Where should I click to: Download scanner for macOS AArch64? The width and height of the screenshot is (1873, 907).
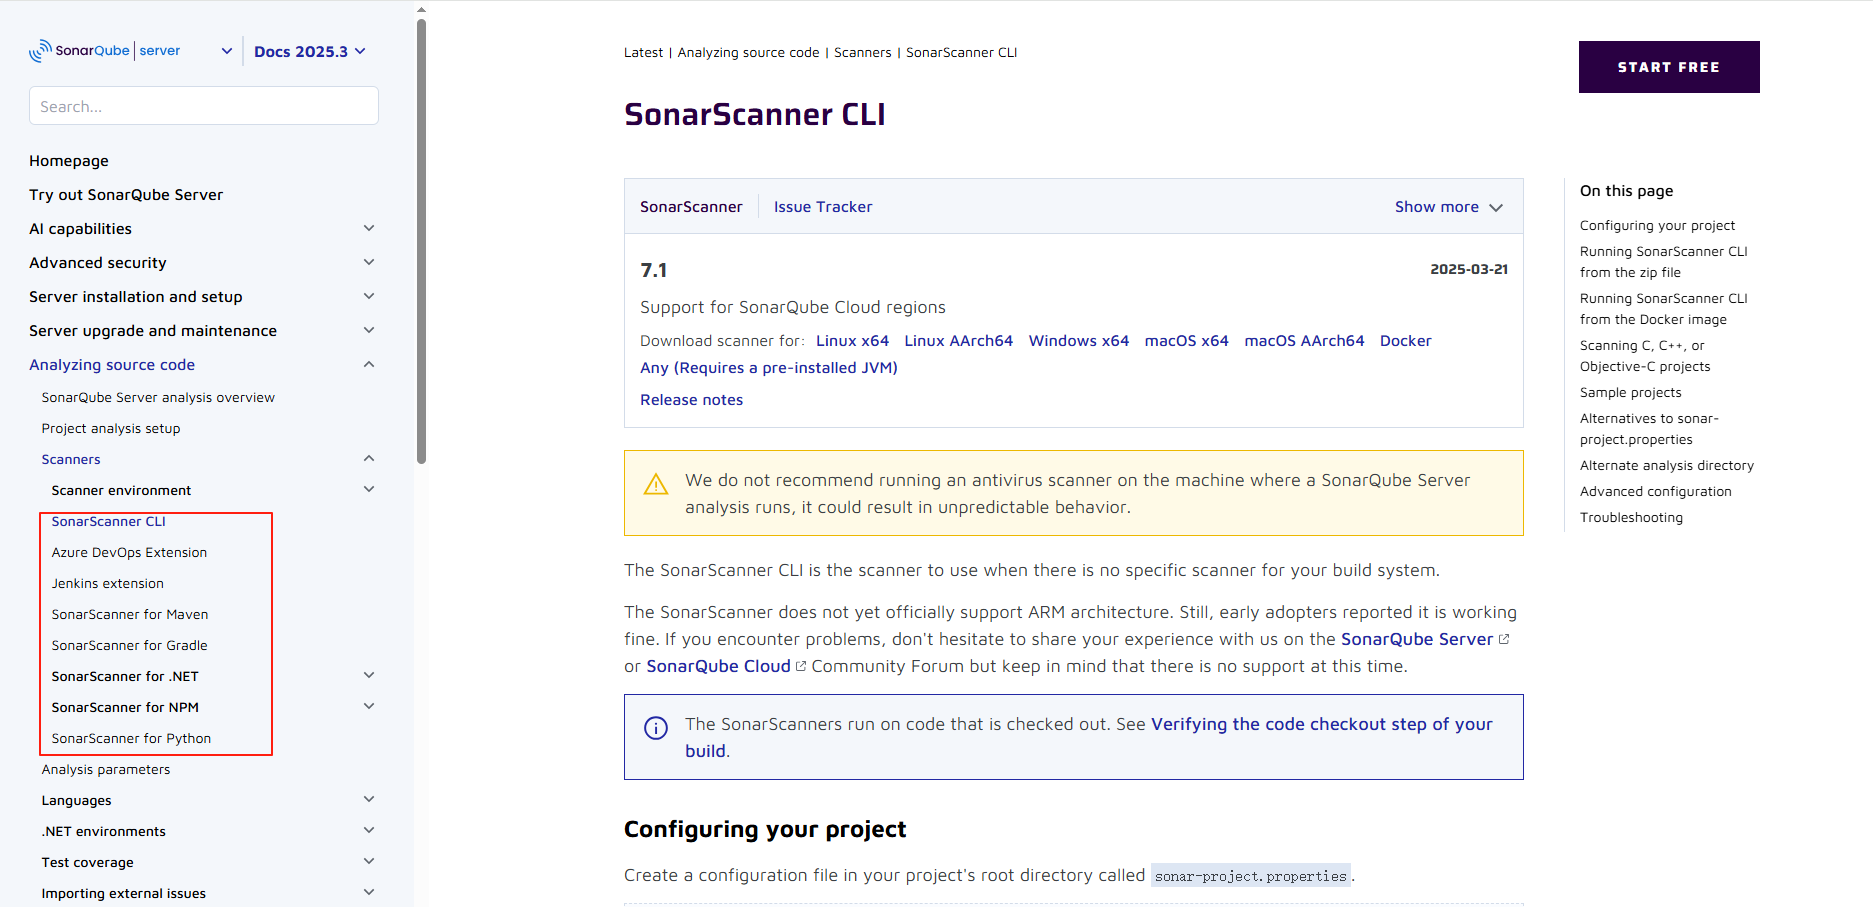point(1304,341)
